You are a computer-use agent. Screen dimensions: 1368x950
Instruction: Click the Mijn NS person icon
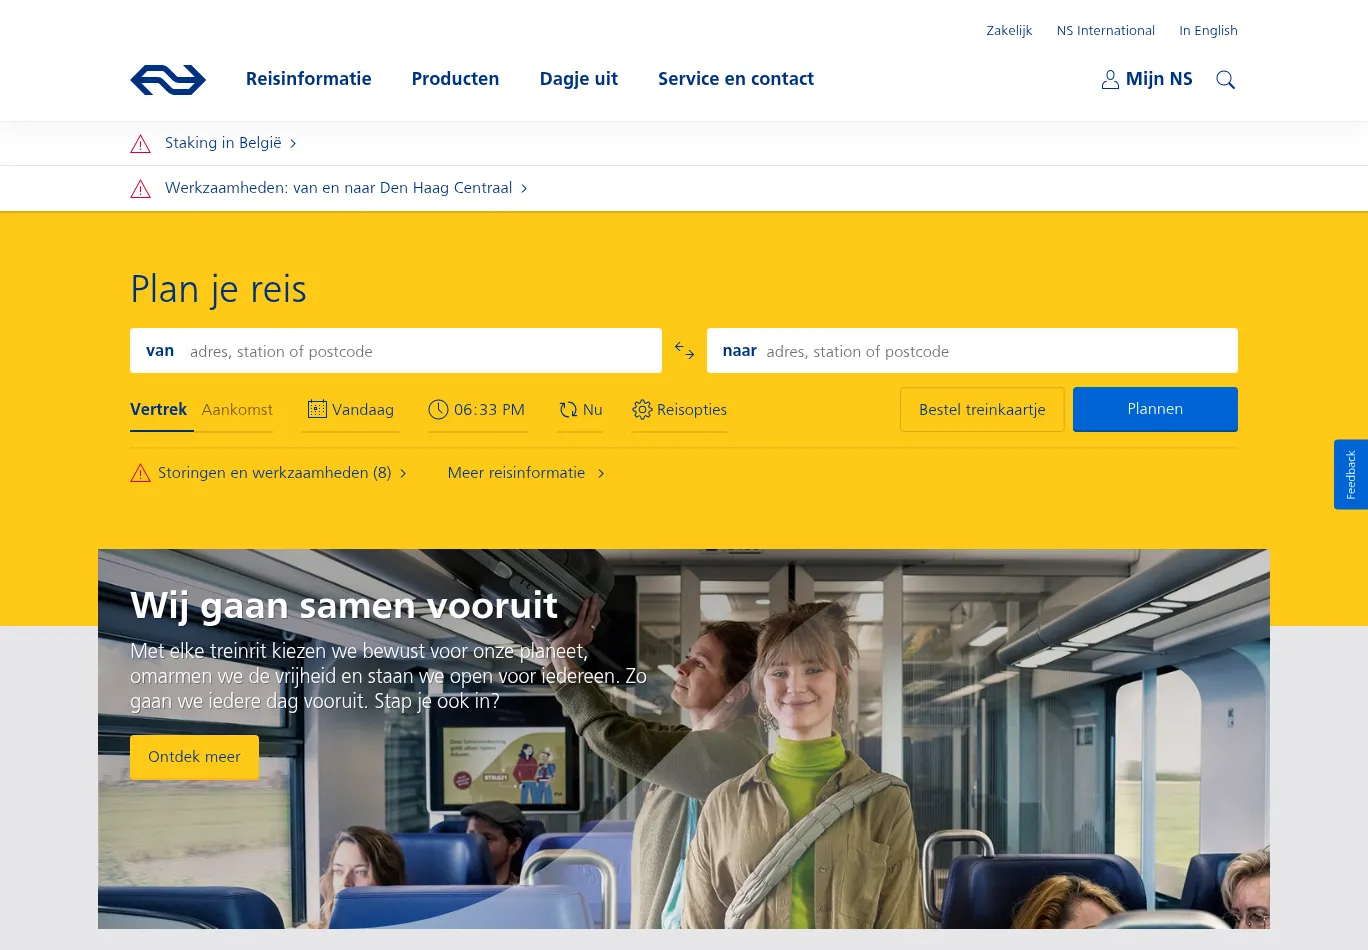click(x=1110, y=80)
